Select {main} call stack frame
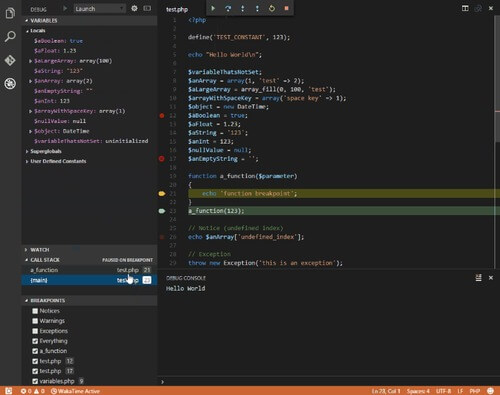The height and width of the screenshot is (395, 500). tap(89, 280)
